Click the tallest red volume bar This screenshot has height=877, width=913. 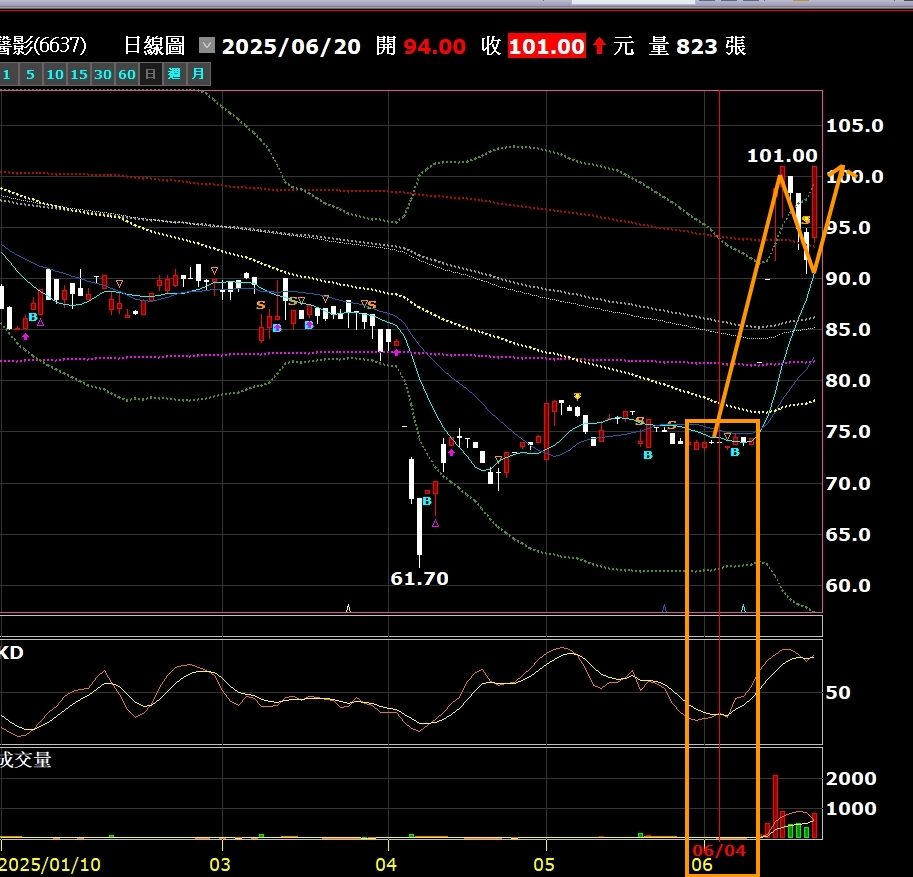pyautogui.click(x=775, y=807)
